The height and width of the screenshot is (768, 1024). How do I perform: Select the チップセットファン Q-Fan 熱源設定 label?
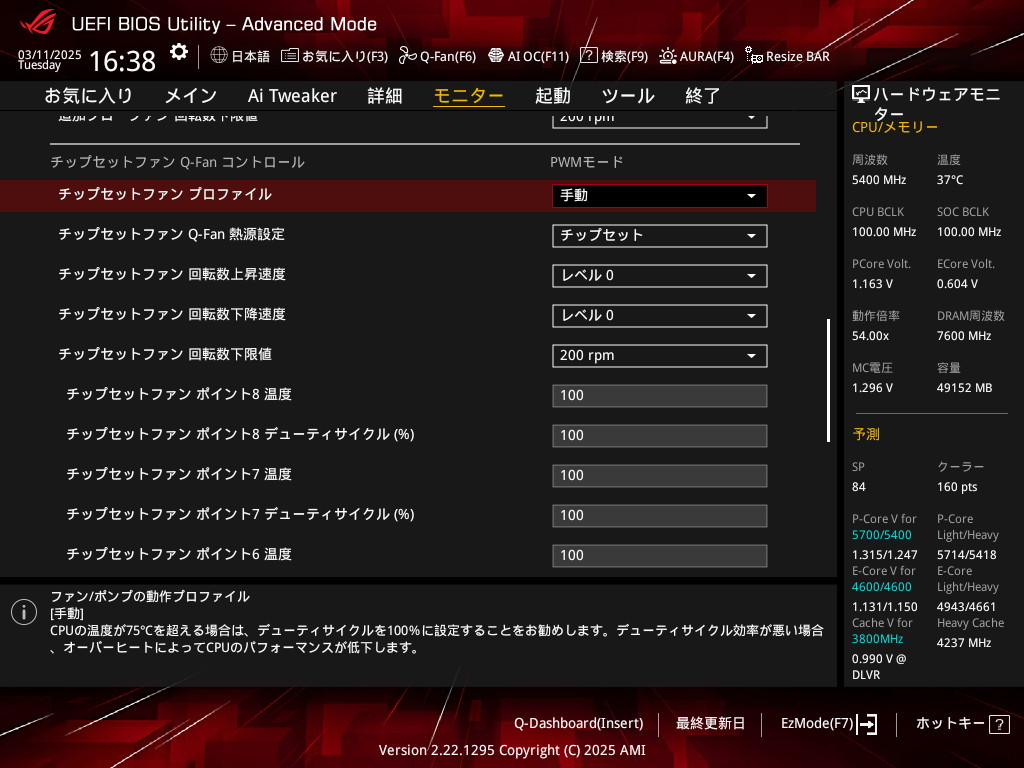pos(172,234)
